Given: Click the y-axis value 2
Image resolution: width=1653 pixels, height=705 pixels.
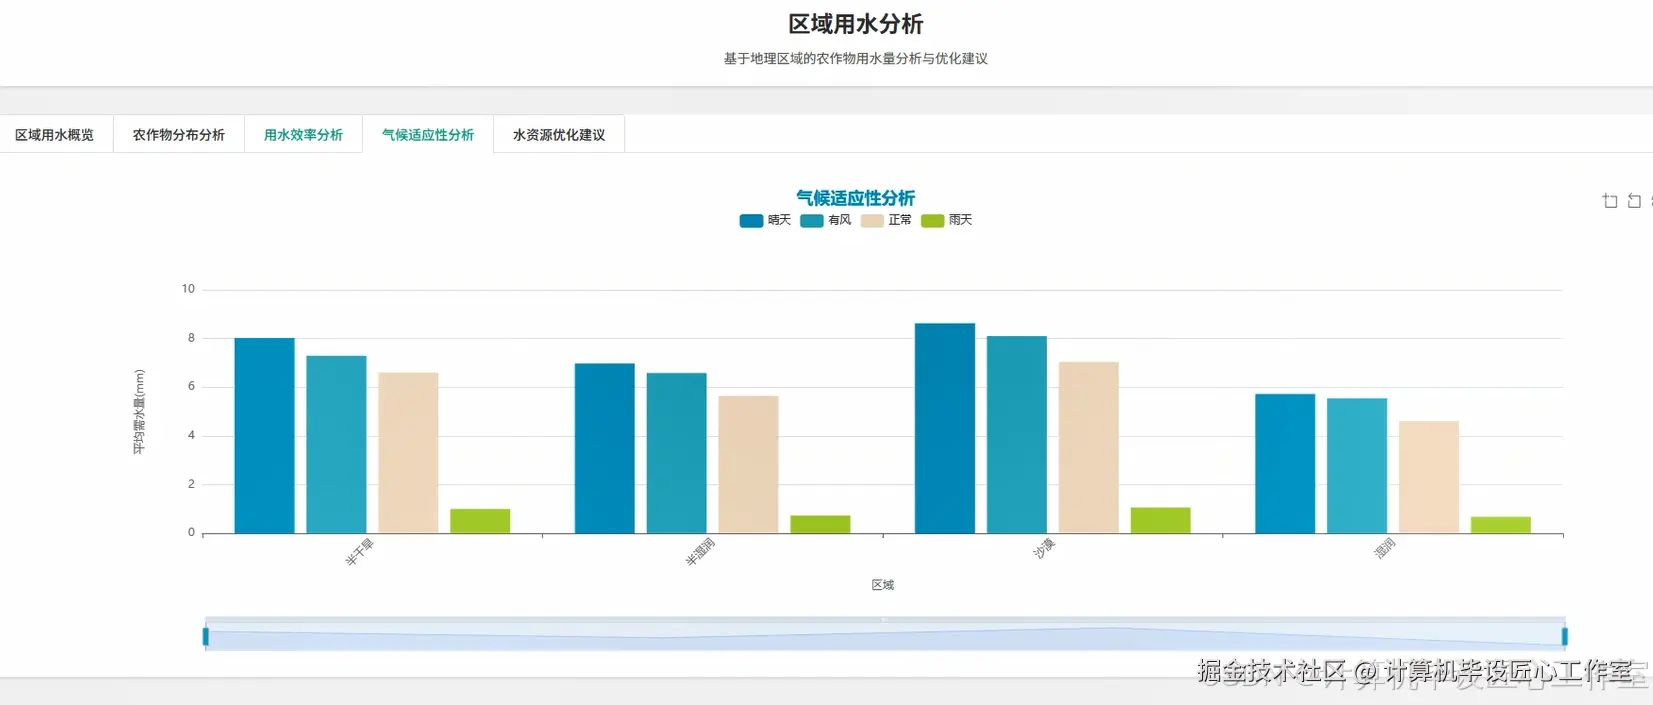Looking at the screenshot, I should 192,484.
